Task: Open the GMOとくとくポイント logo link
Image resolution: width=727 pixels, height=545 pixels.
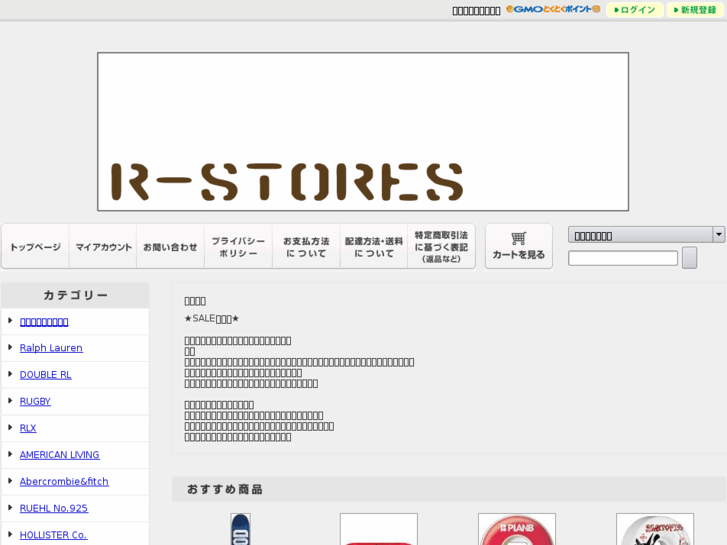Action: (553, 9)
